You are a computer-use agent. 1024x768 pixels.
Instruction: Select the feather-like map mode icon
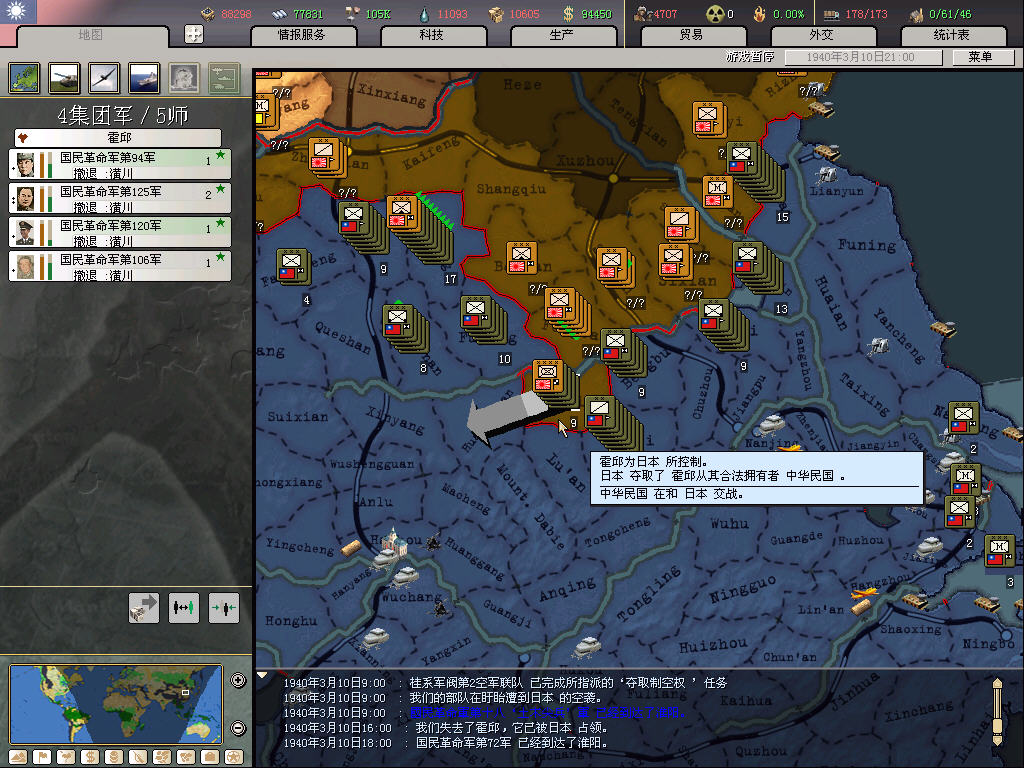(138, 758)
